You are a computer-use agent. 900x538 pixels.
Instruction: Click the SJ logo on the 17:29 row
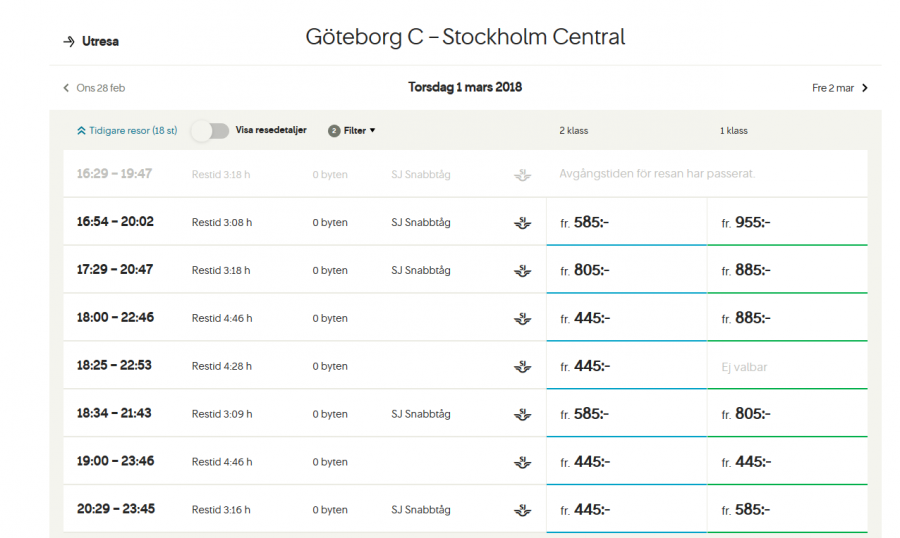click(522, 271)
